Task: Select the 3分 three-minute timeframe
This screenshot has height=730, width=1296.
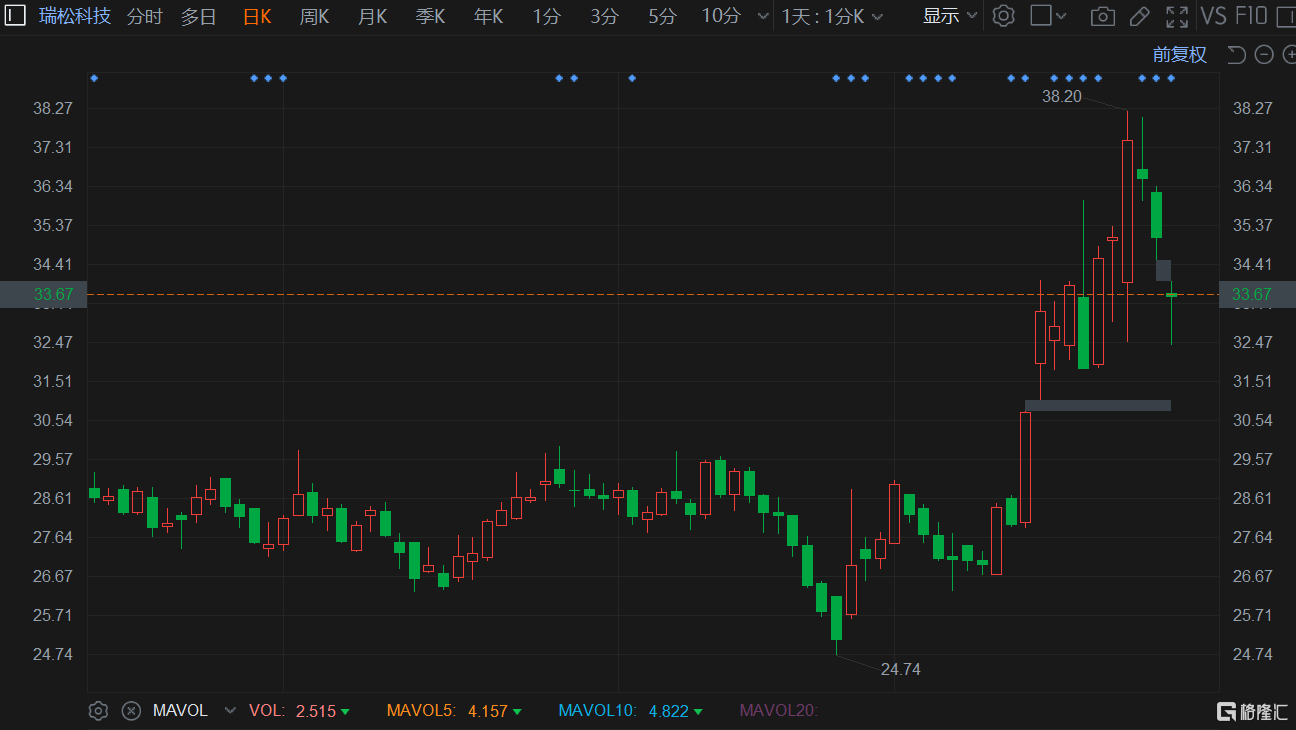Action: [604, 17]
